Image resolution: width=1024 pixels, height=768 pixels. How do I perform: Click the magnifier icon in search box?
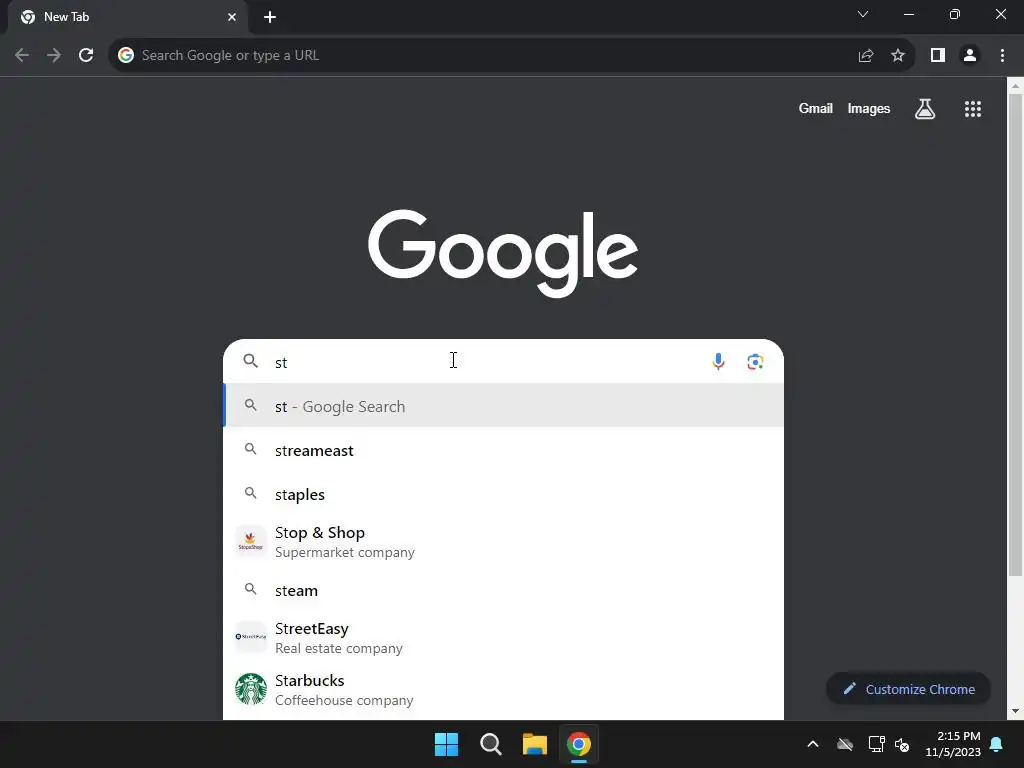point(251,360)
